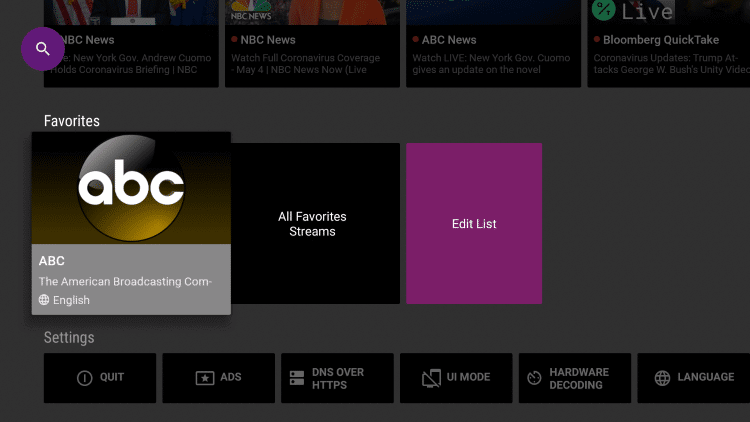Screen dimensions: 750x422
Task: Click the Hardware Decoding circular icon
Action: point(534,378)
